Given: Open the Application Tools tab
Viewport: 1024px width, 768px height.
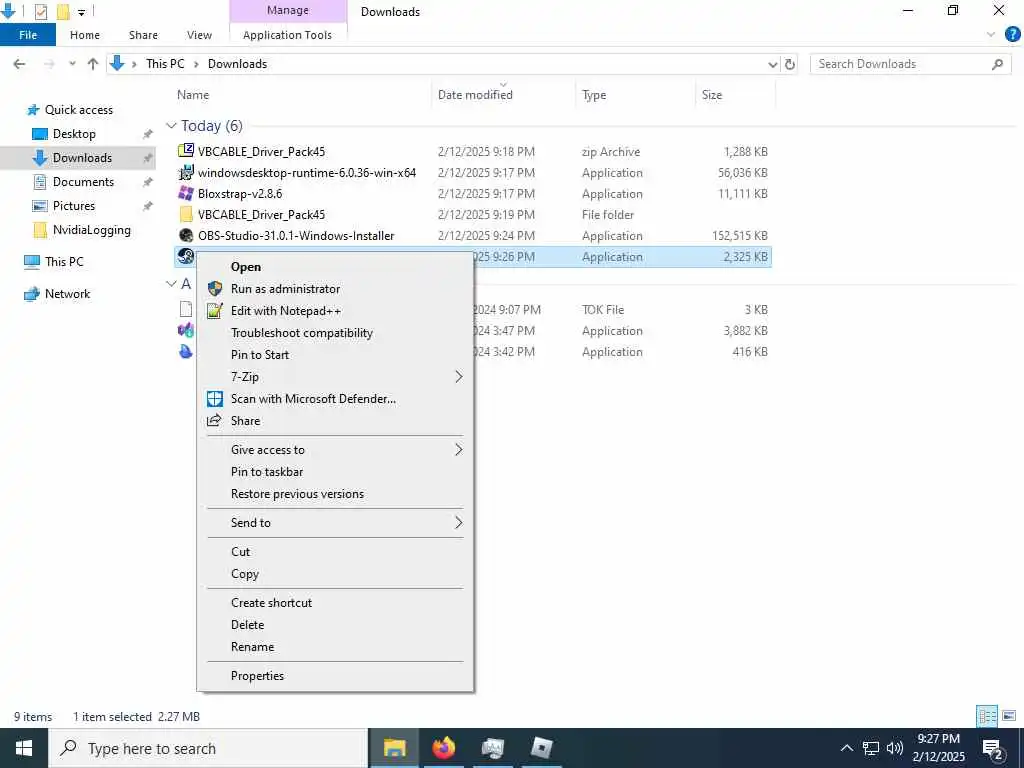Looking at the screenshot, I should pos(287,35).
